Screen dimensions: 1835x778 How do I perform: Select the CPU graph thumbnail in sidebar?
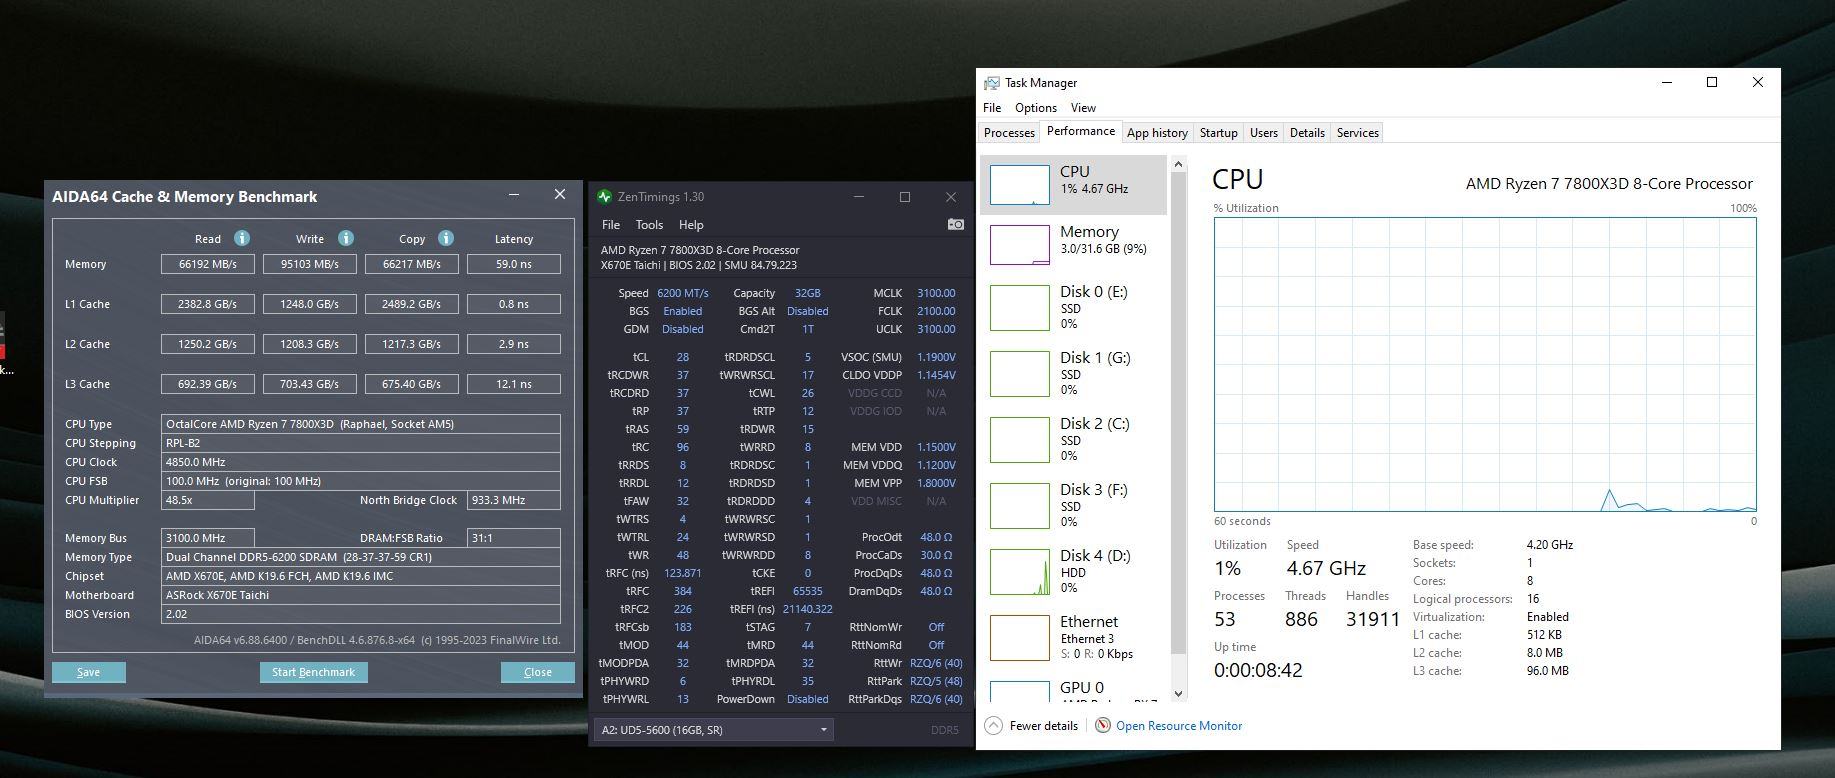(1019, 185)
